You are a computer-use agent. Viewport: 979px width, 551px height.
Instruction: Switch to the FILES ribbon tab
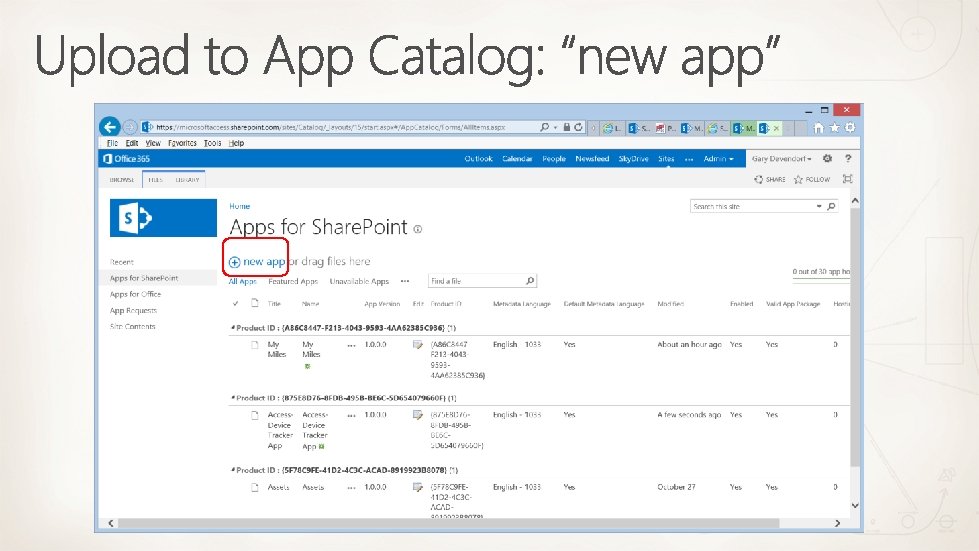click(155, 180)
